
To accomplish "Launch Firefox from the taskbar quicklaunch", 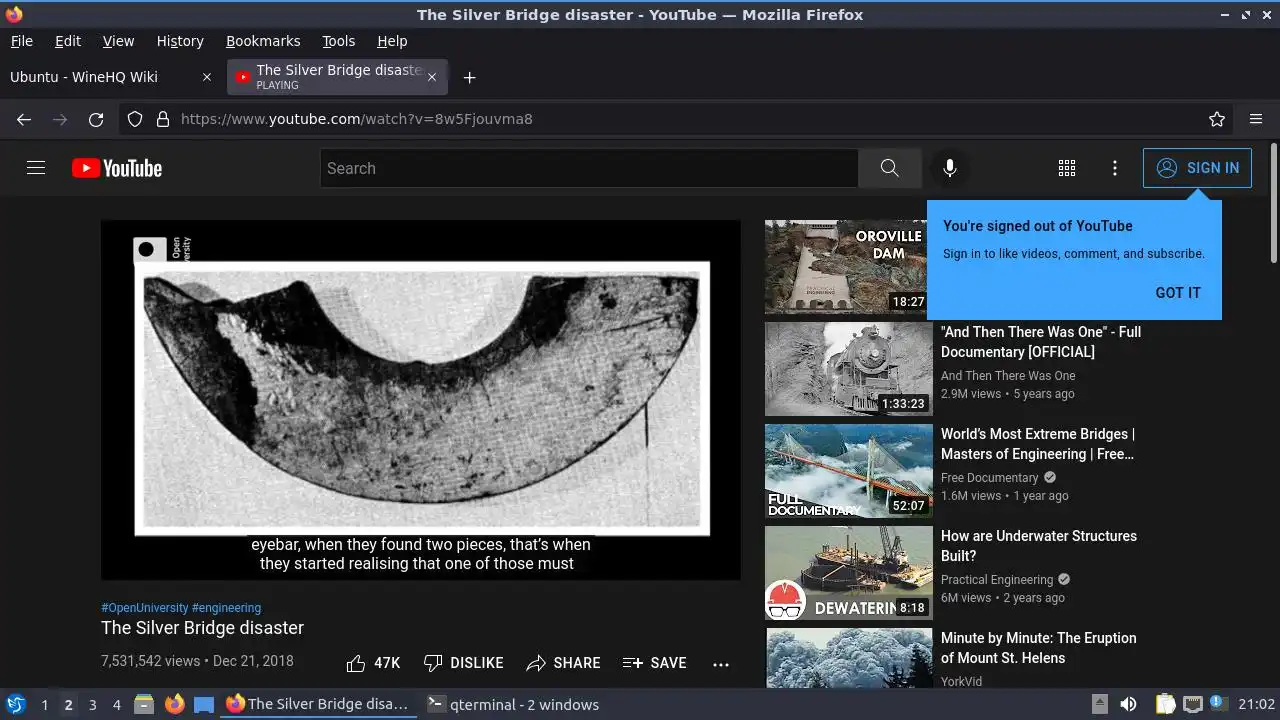I will click(x=174, y=705).
